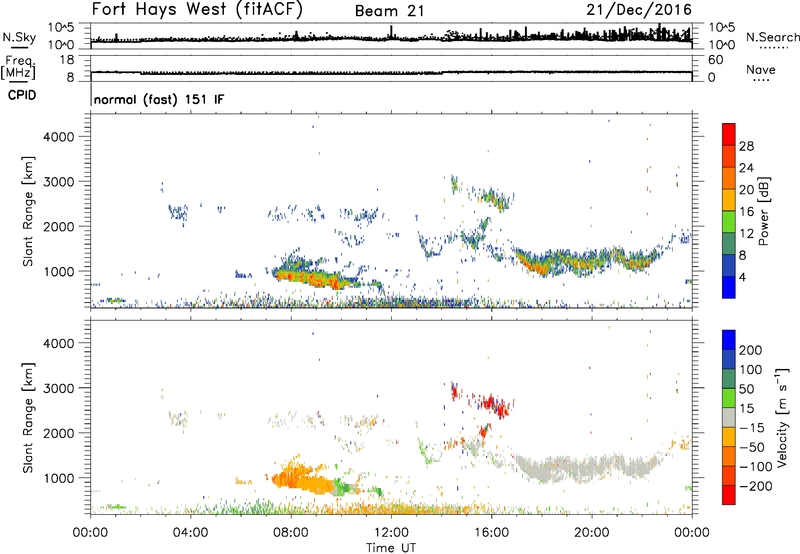Click the 12–16 dB light green Power swatch

[x=729, y=221]
